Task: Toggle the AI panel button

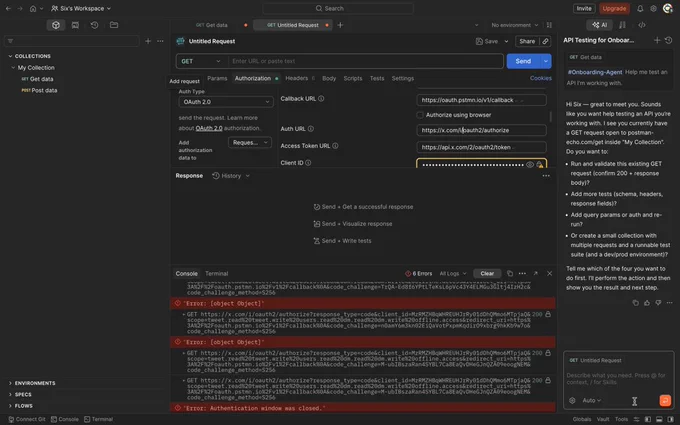Action: coord(599,25)
